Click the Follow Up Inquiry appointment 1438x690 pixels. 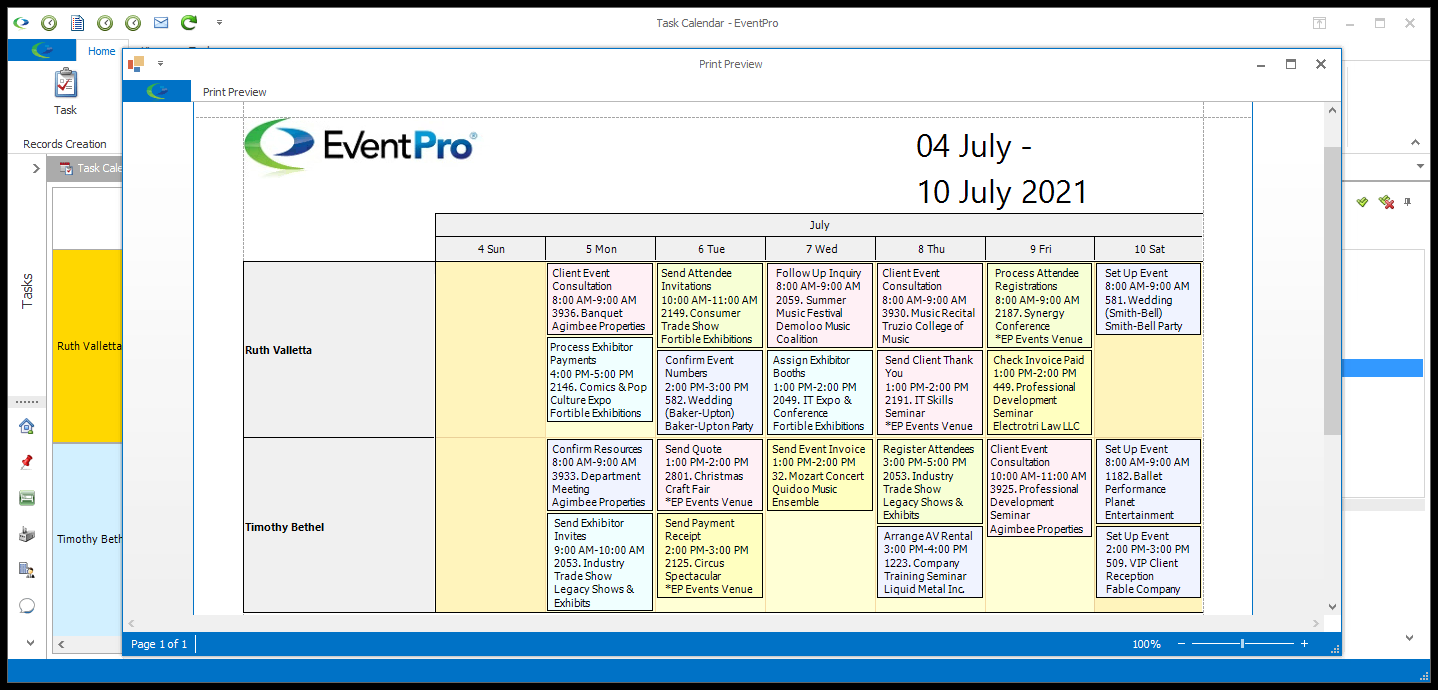[820, 305]
